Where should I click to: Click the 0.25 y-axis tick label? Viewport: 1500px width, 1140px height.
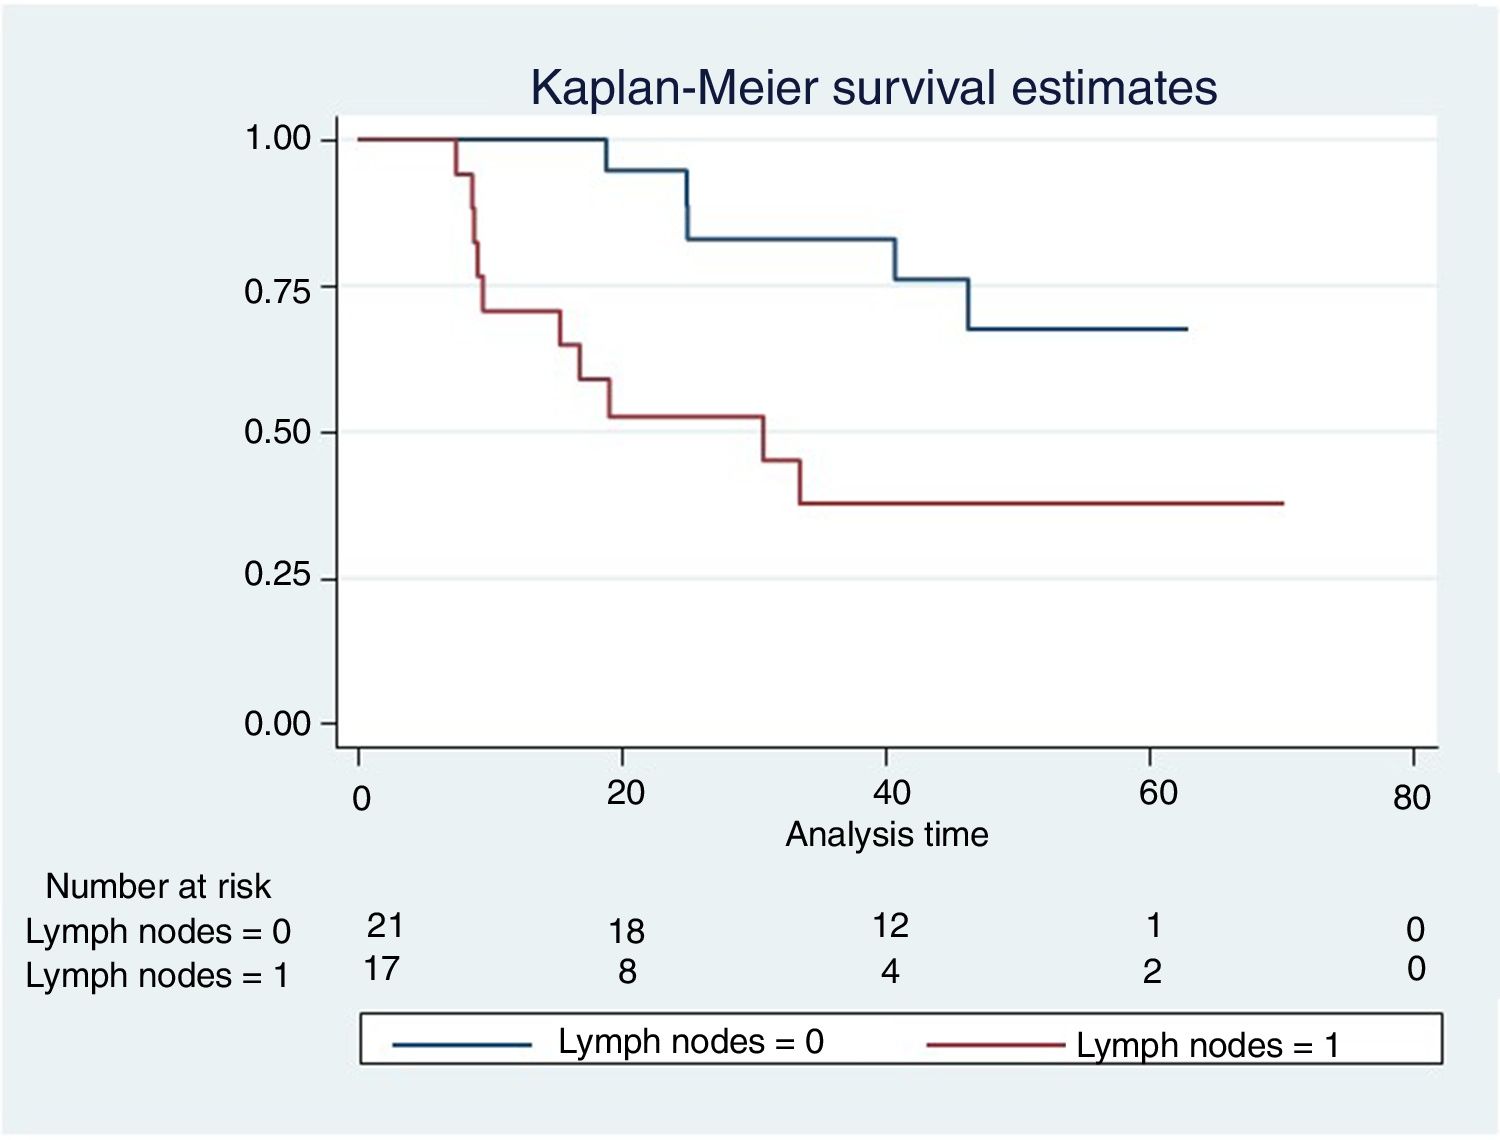(277, 574)
